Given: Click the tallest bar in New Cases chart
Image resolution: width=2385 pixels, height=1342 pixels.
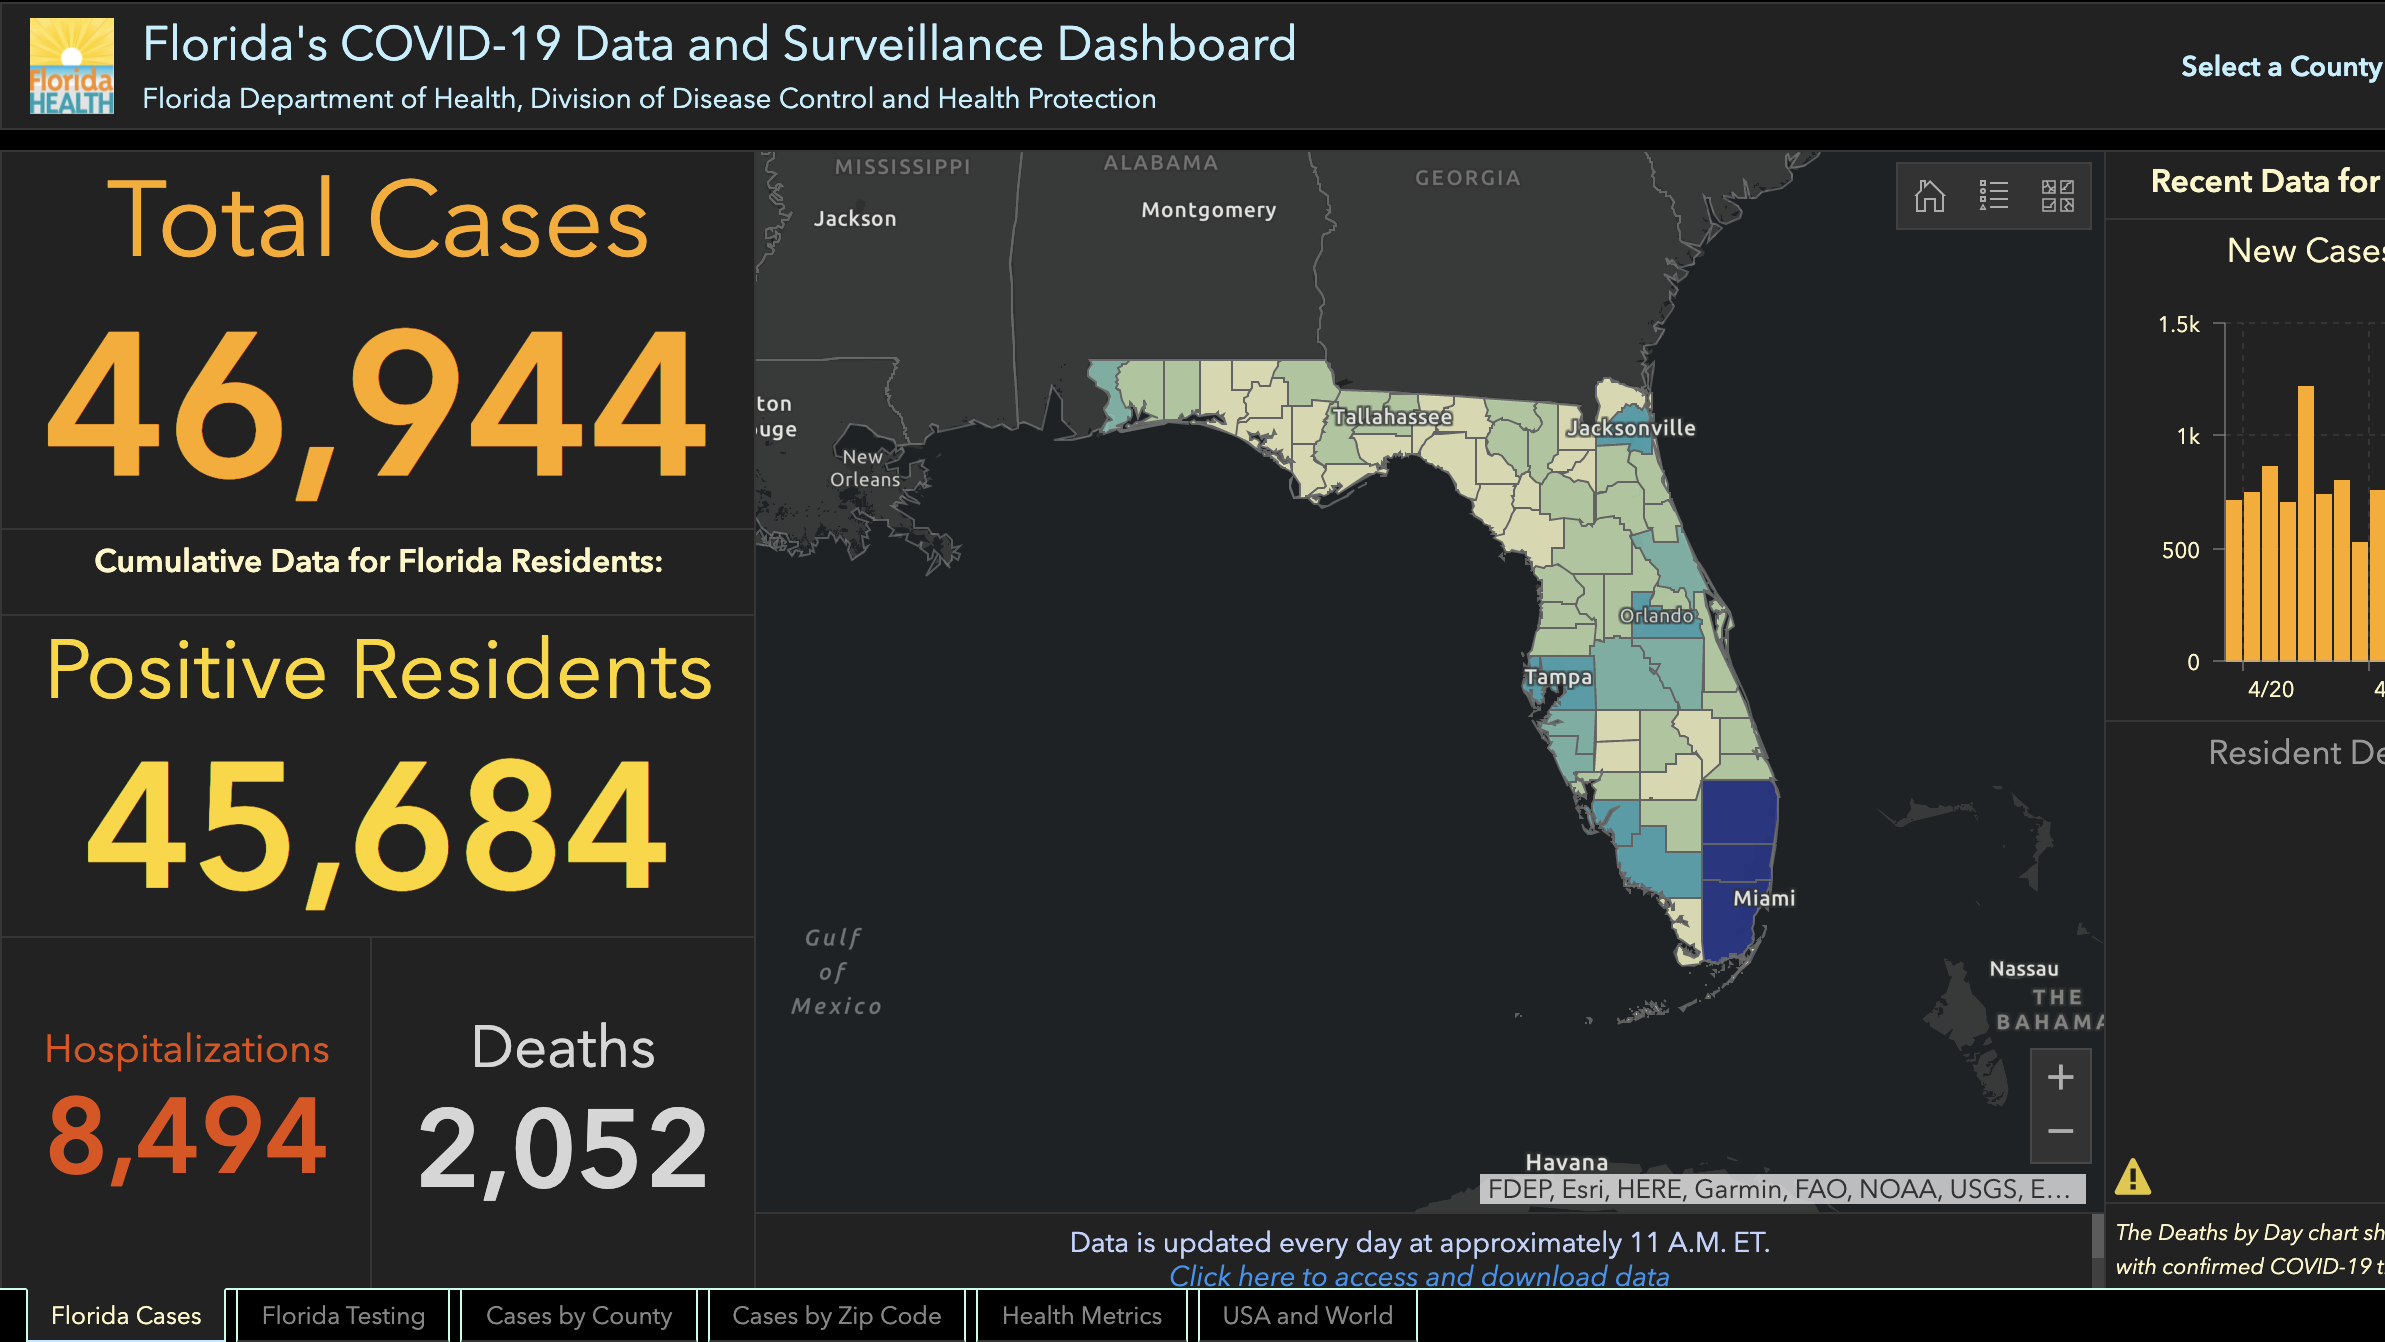Looking at the screenshot, I should 2306,520.
